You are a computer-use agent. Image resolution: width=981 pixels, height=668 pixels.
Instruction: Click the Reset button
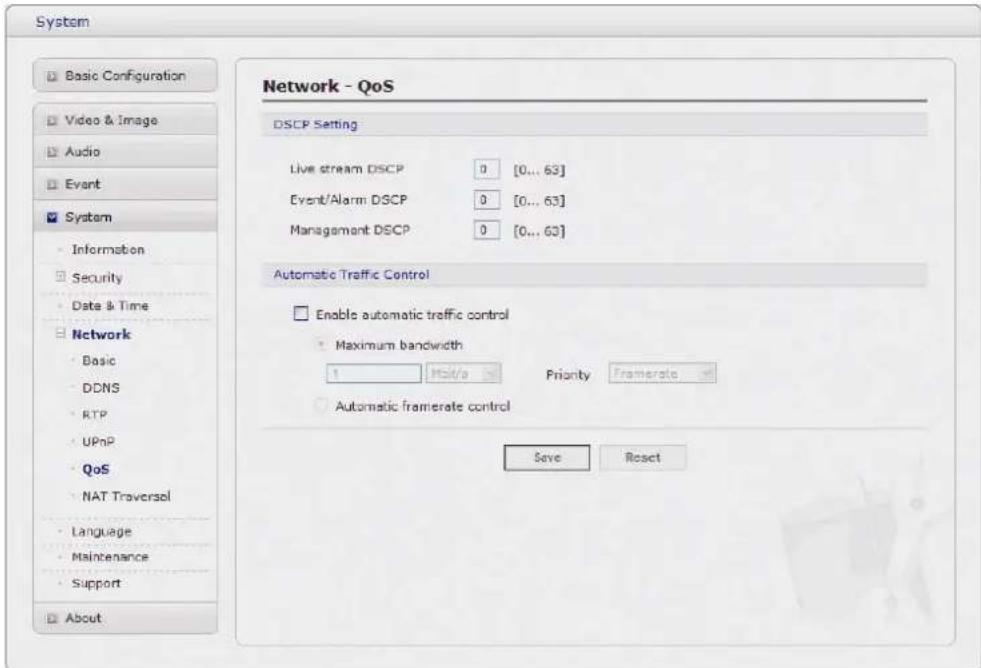[643, 457]
